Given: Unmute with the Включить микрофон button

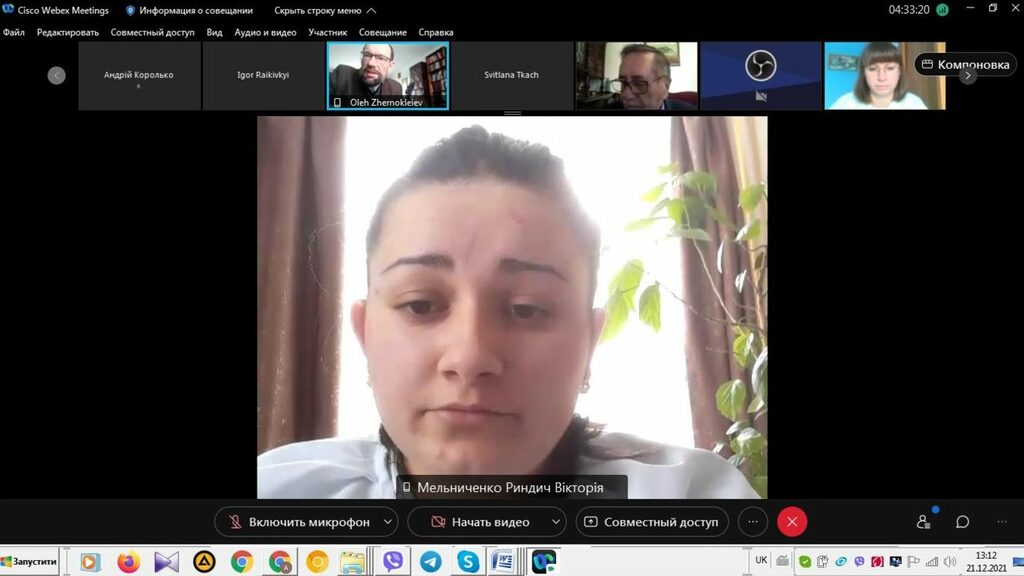Looking at the screenshot, I should click(x=298, y=522).
